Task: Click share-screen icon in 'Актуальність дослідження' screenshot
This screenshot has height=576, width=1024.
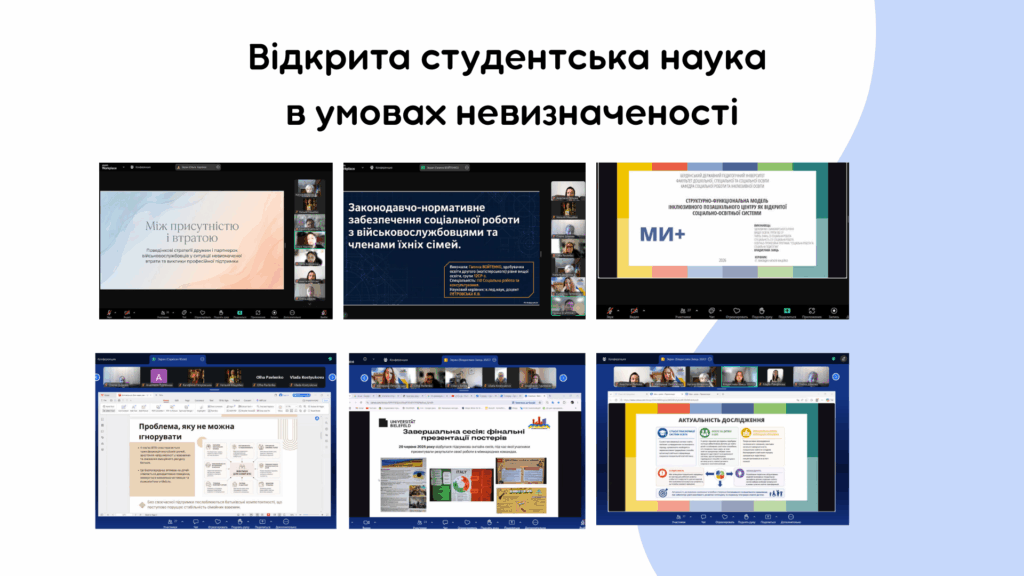Action: pos(768,517)
